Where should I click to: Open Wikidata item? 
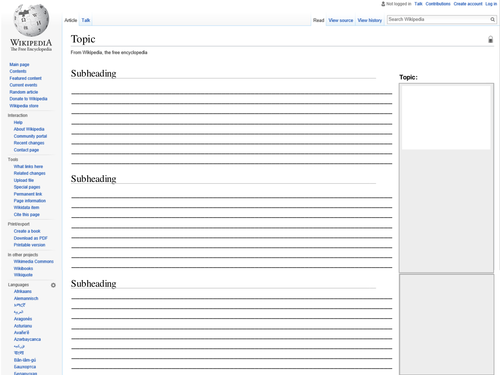(26, 208)
